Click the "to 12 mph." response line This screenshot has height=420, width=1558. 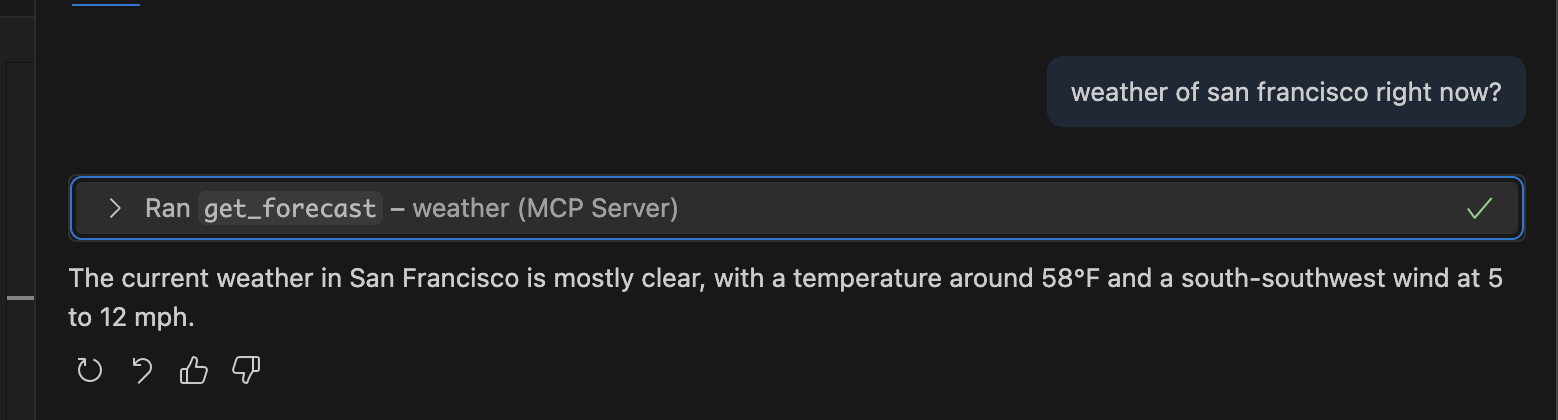(x=131, y=318)
